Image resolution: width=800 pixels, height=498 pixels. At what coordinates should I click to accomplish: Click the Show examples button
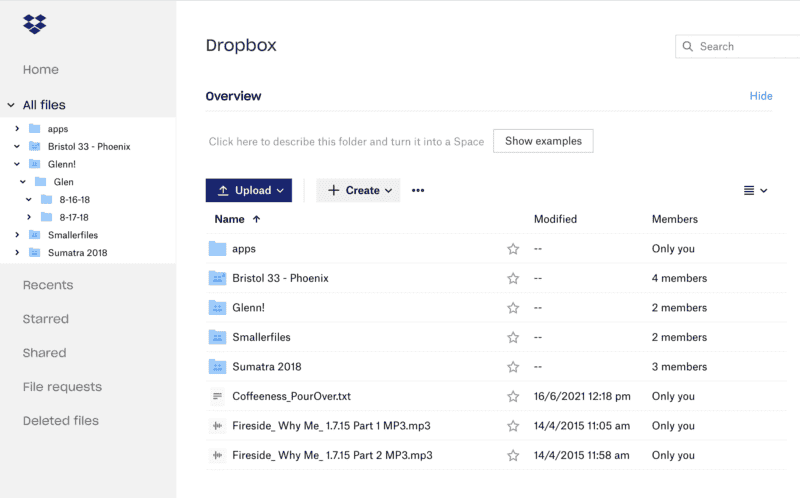pyautogui.click(x=543, y=141)
